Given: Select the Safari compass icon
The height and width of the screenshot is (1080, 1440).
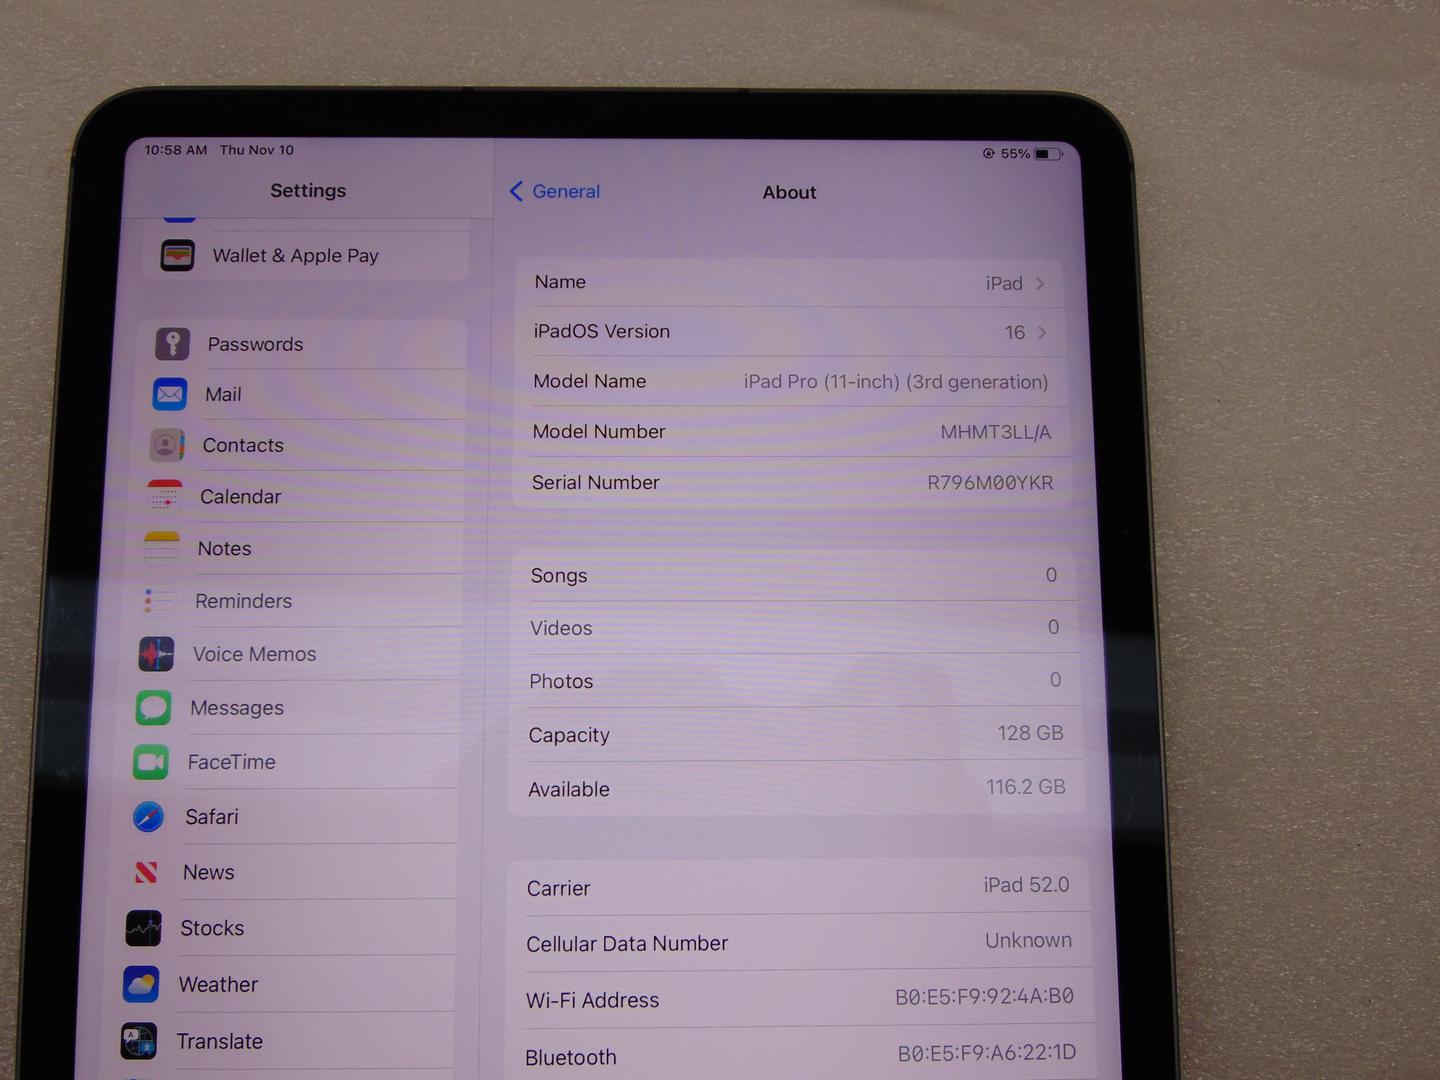Looking at the screenshot, I should (x=149, y=817).
